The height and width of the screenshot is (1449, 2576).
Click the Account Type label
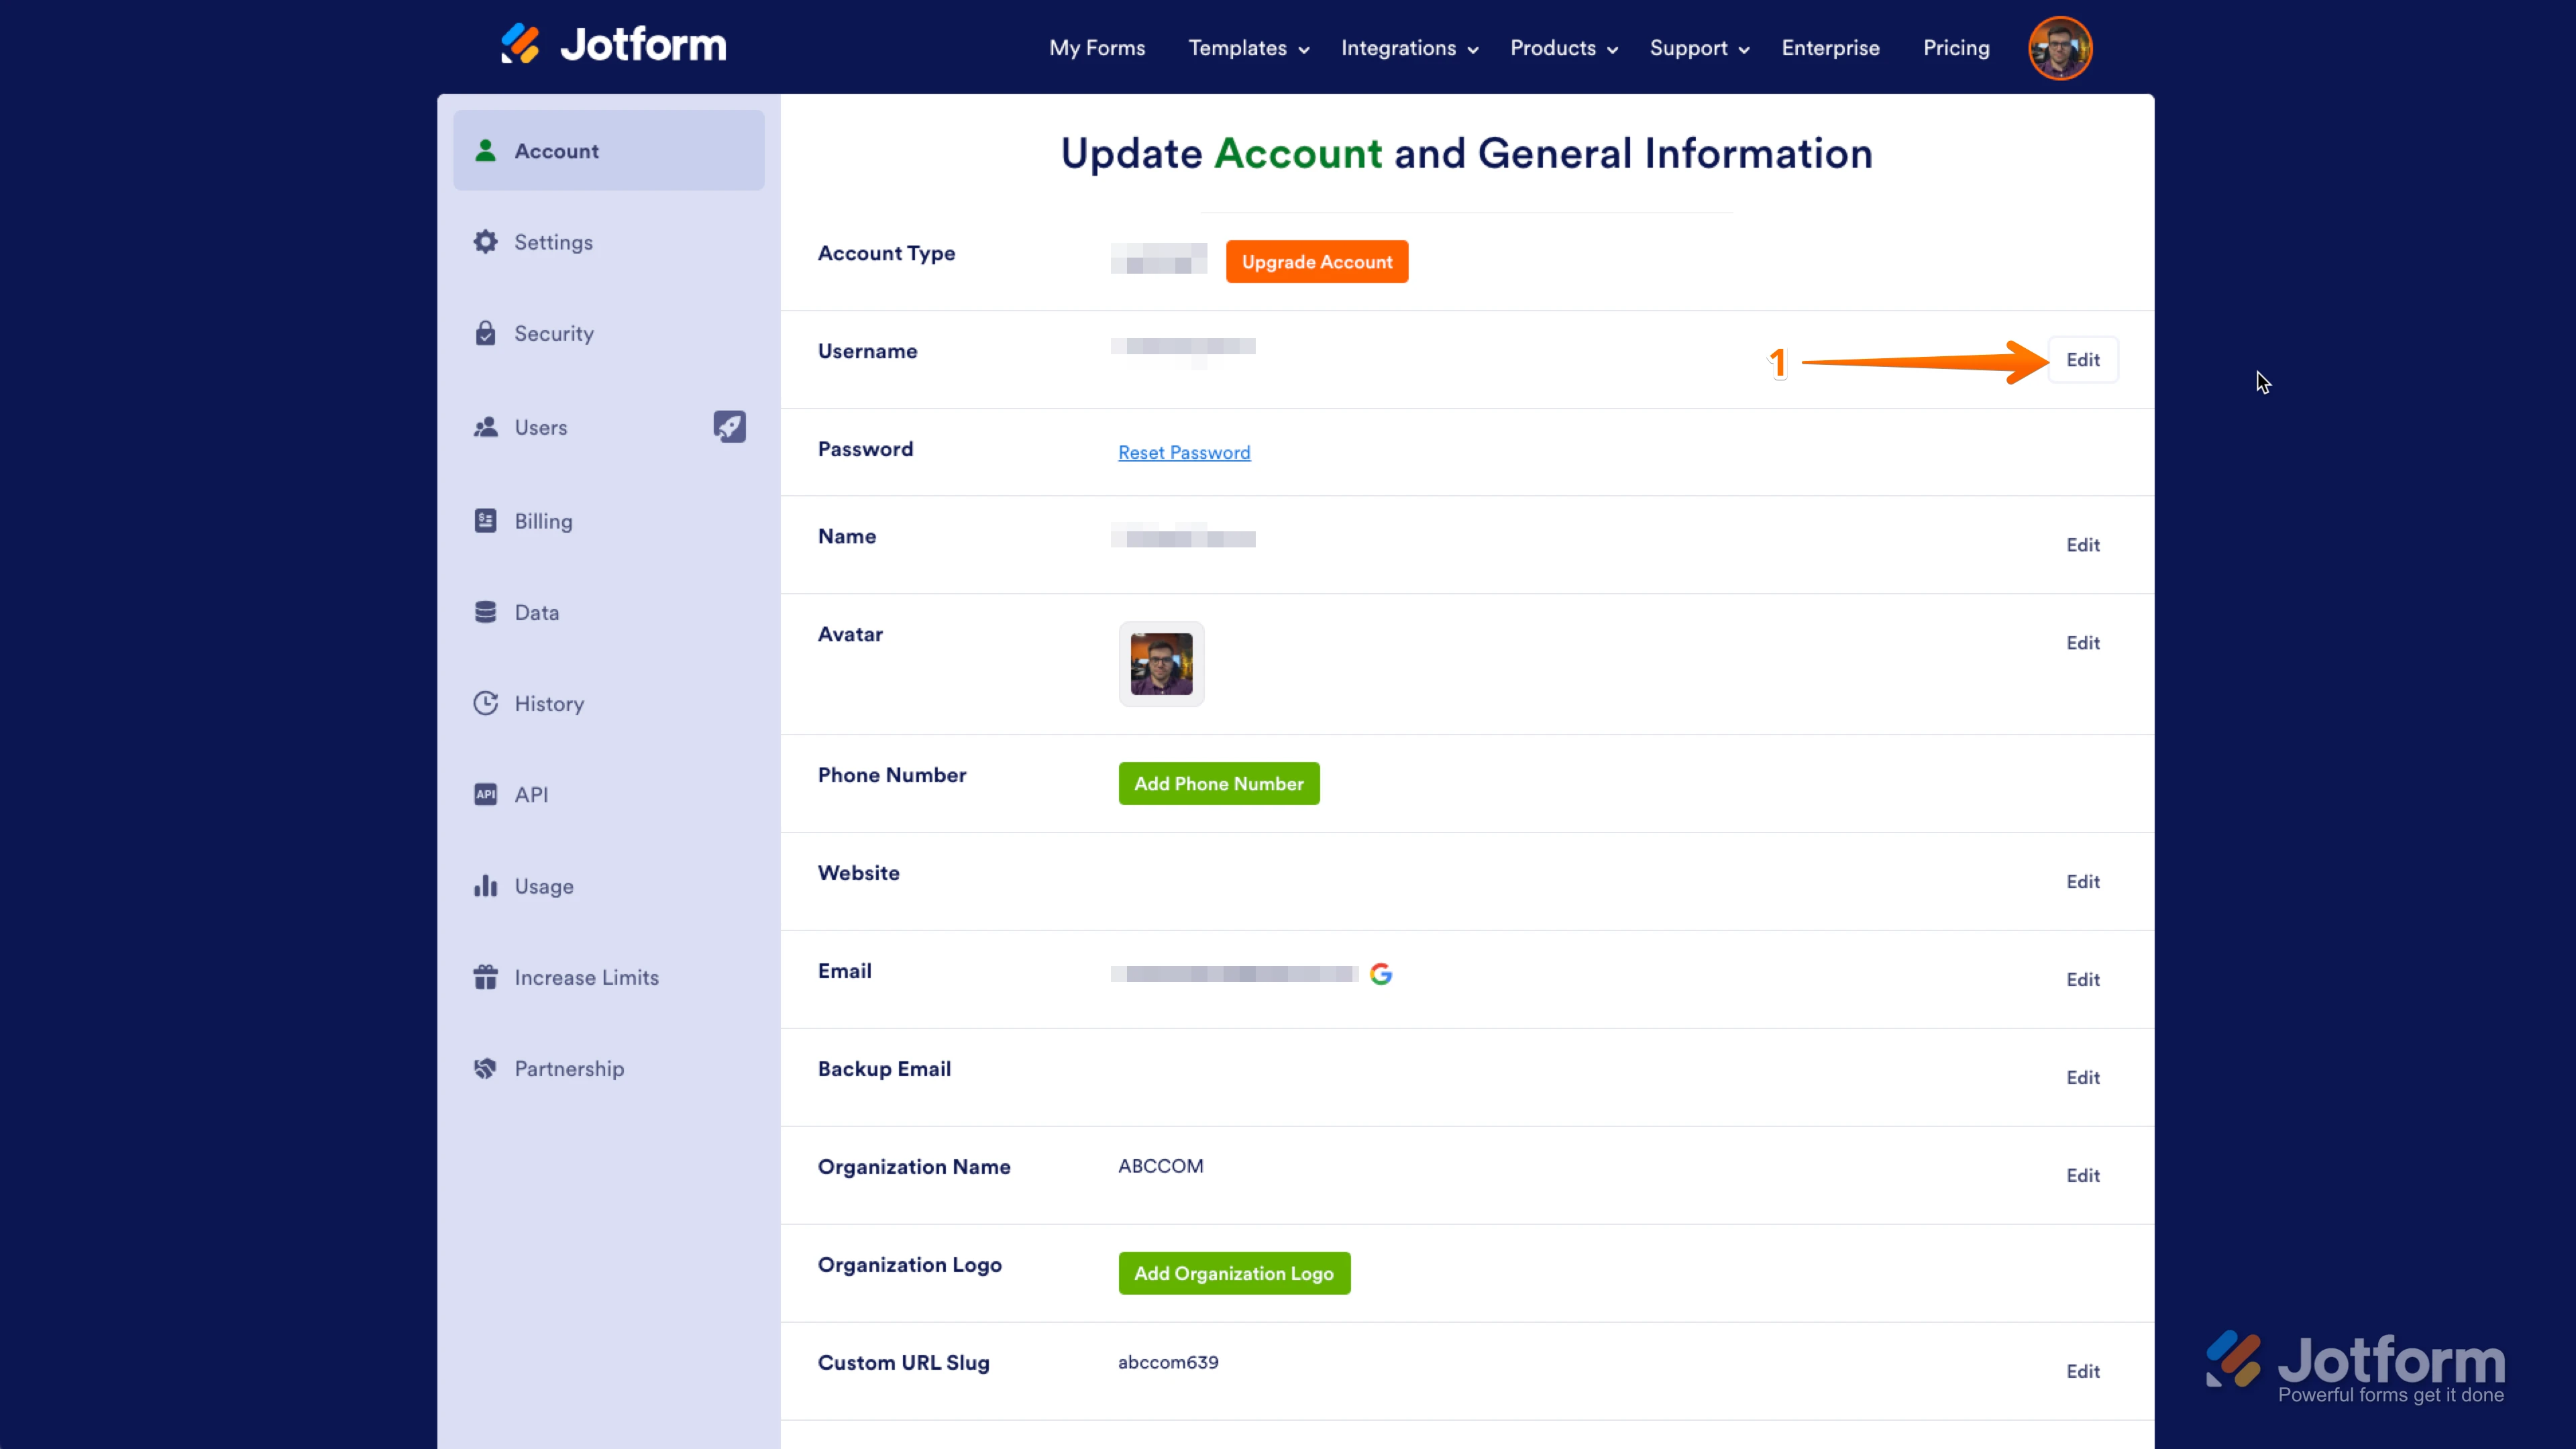[x=886, y=253]
